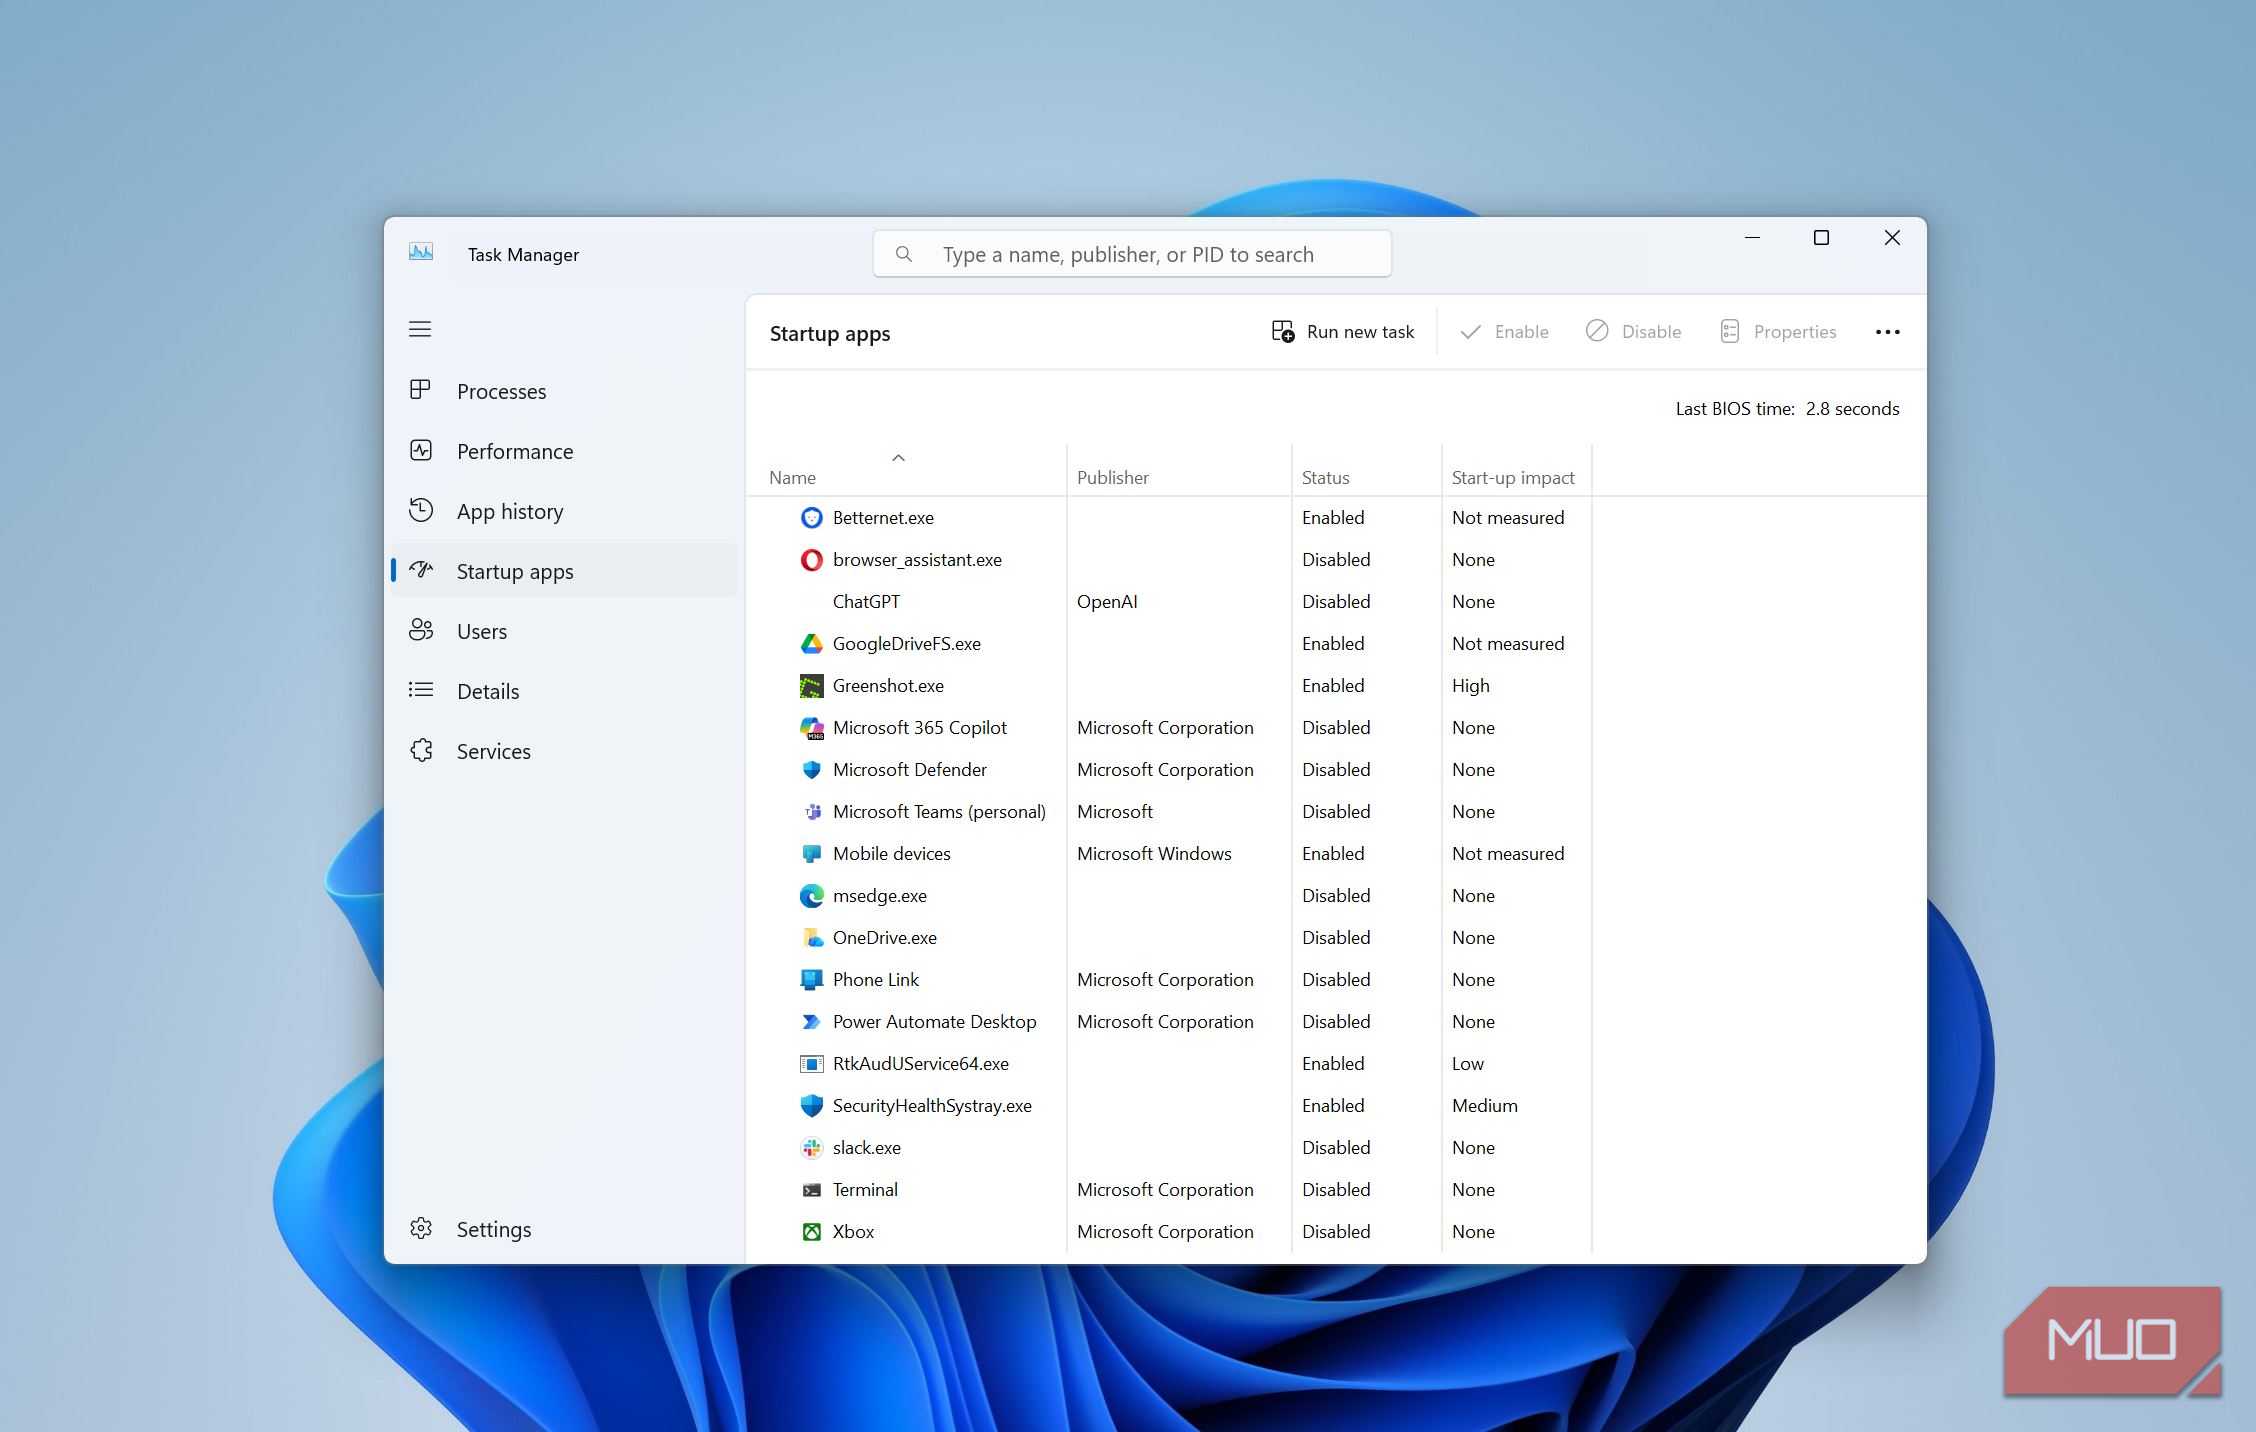The image size is (2256, 1432).
Task: Open the Details panel icon
Action: (x=421, y=690)
